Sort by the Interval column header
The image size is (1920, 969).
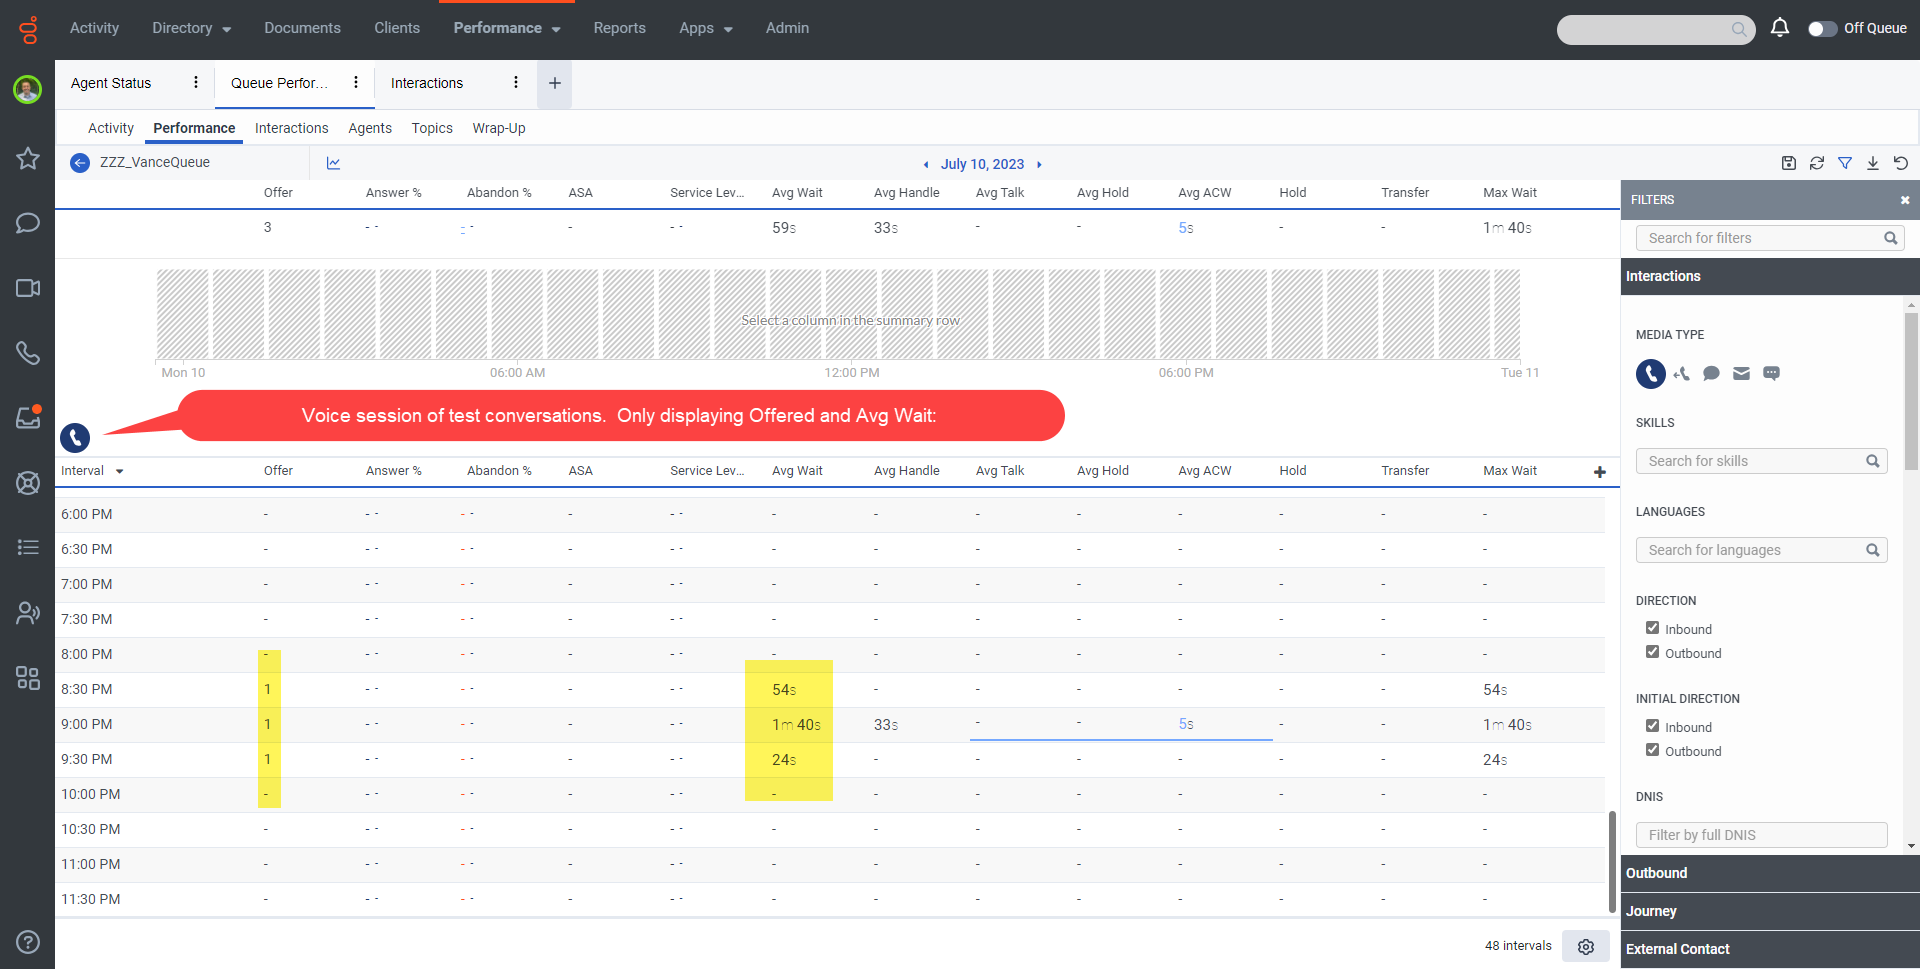[83, 471]
